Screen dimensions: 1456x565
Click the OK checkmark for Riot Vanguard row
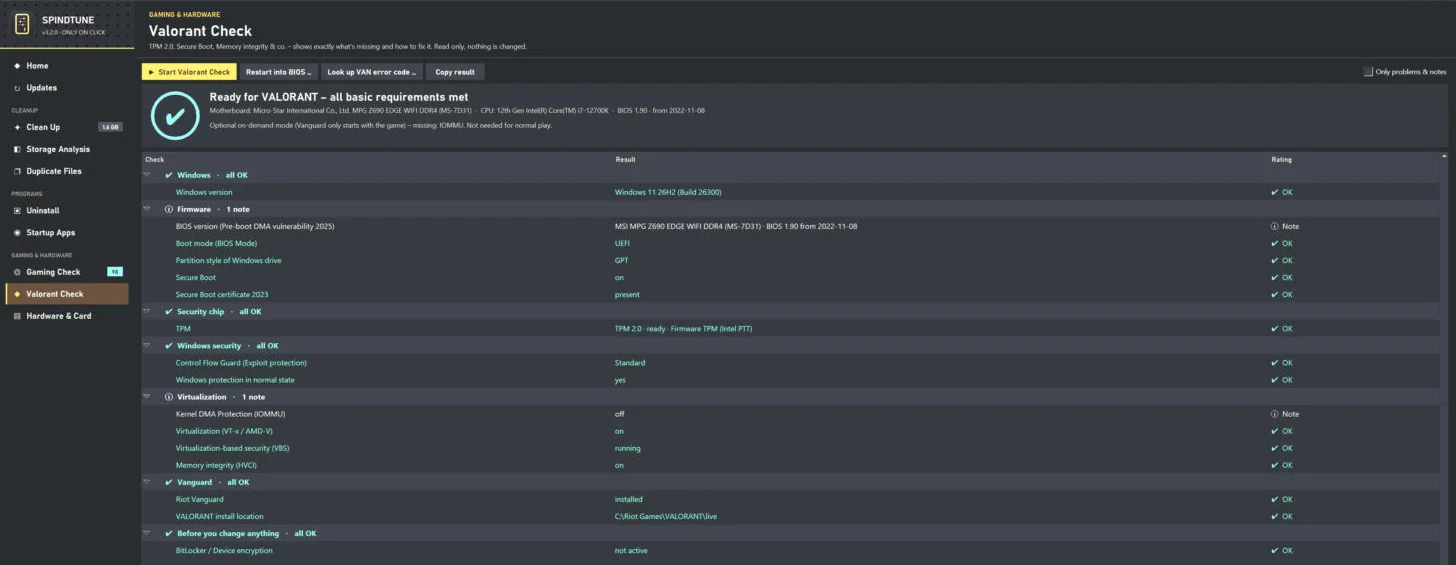[x=1275, y=499]
